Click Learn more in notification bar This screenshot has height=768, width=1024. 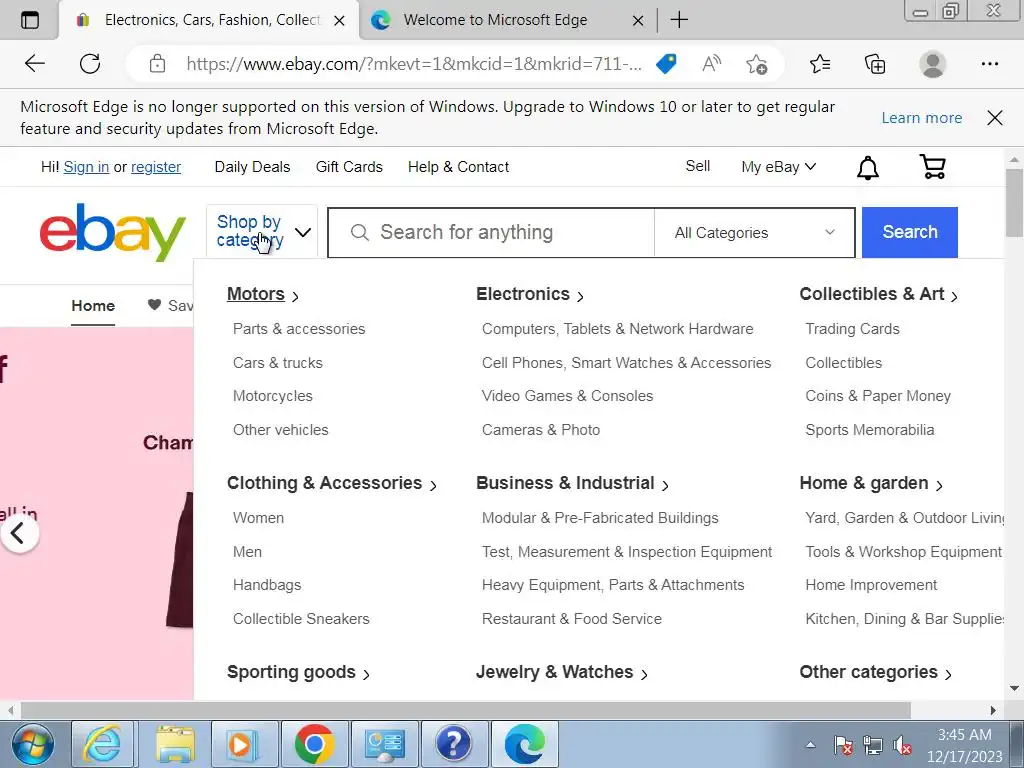[x=921, y=118]
